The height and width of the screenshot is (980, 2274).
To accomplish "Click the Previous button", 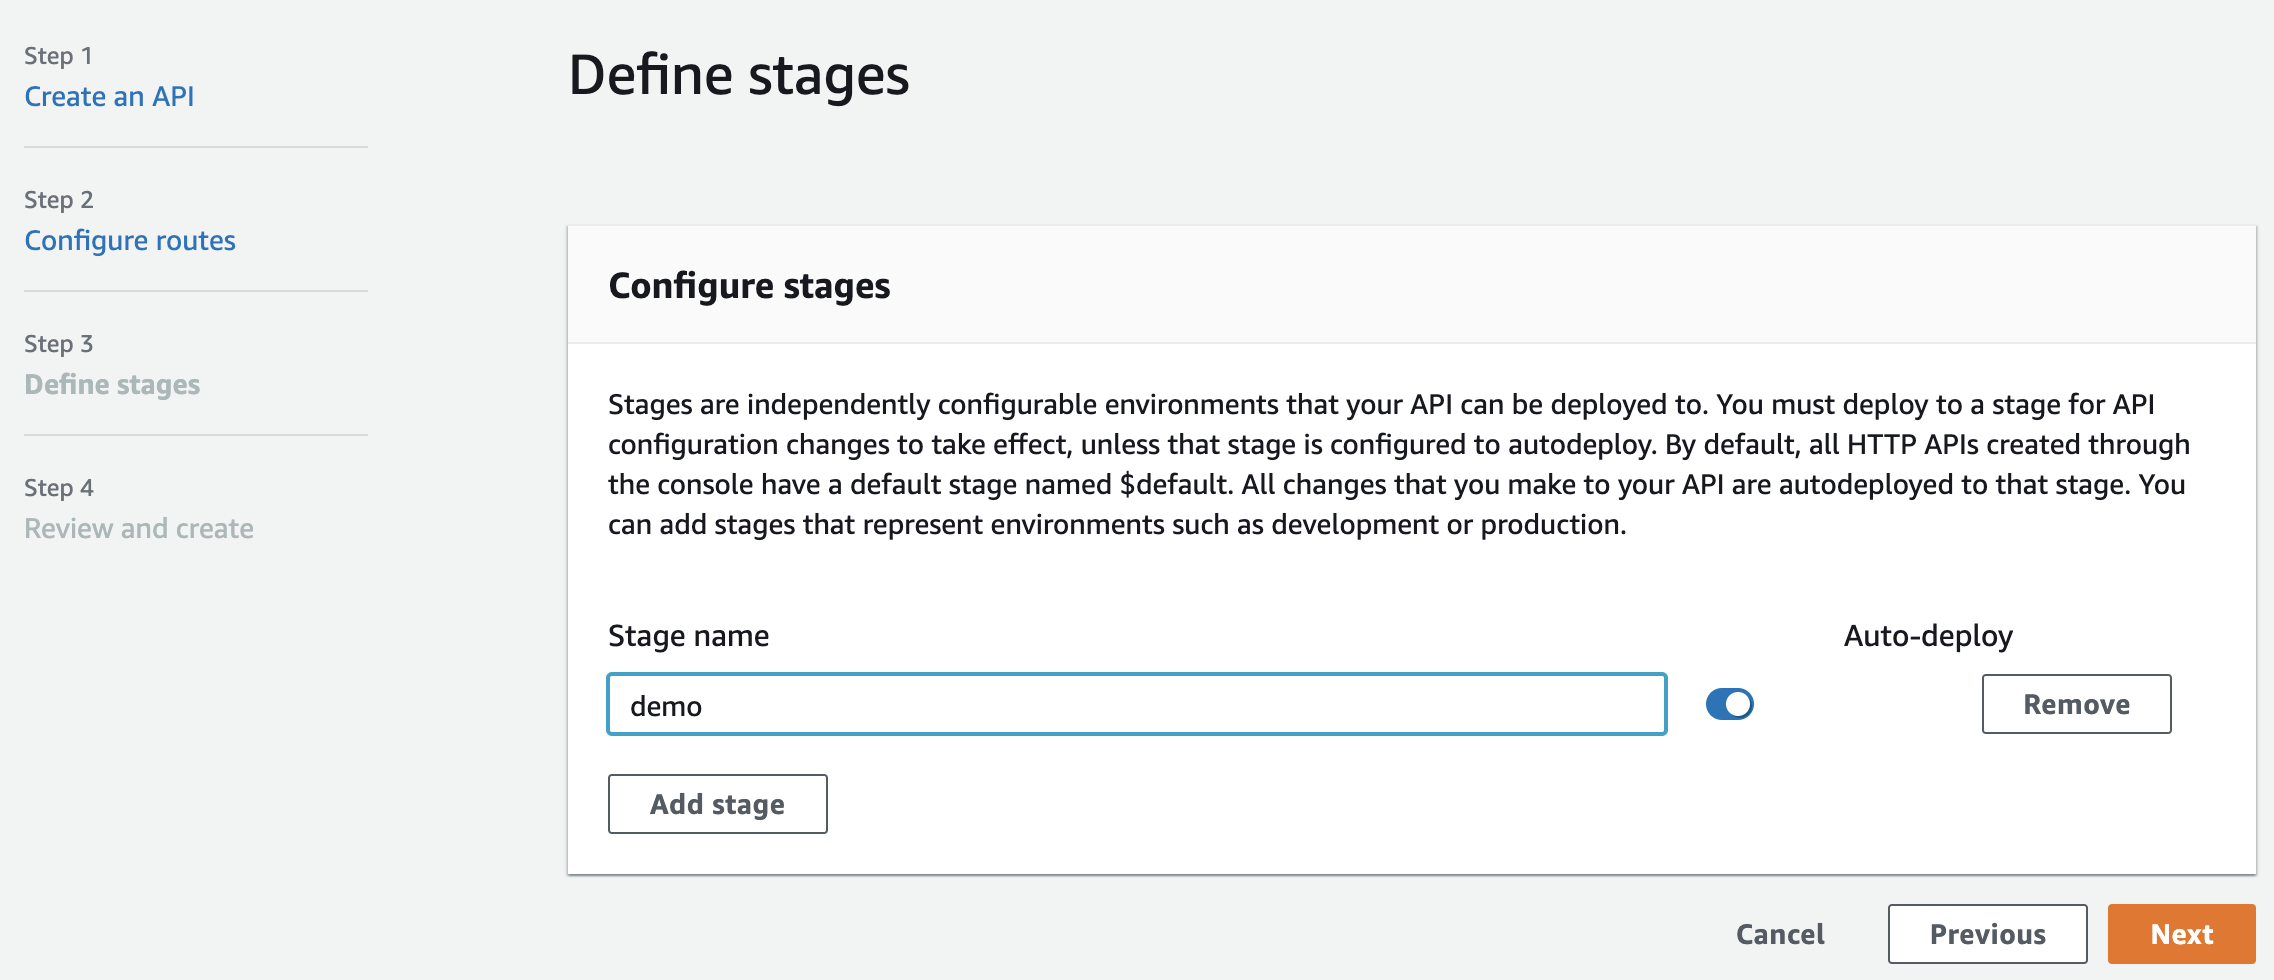I will pos(1986,933).
